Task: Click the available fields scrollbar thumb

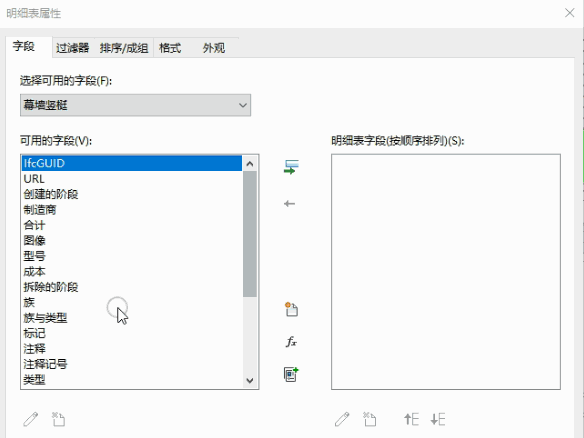Action: [250, 234]
